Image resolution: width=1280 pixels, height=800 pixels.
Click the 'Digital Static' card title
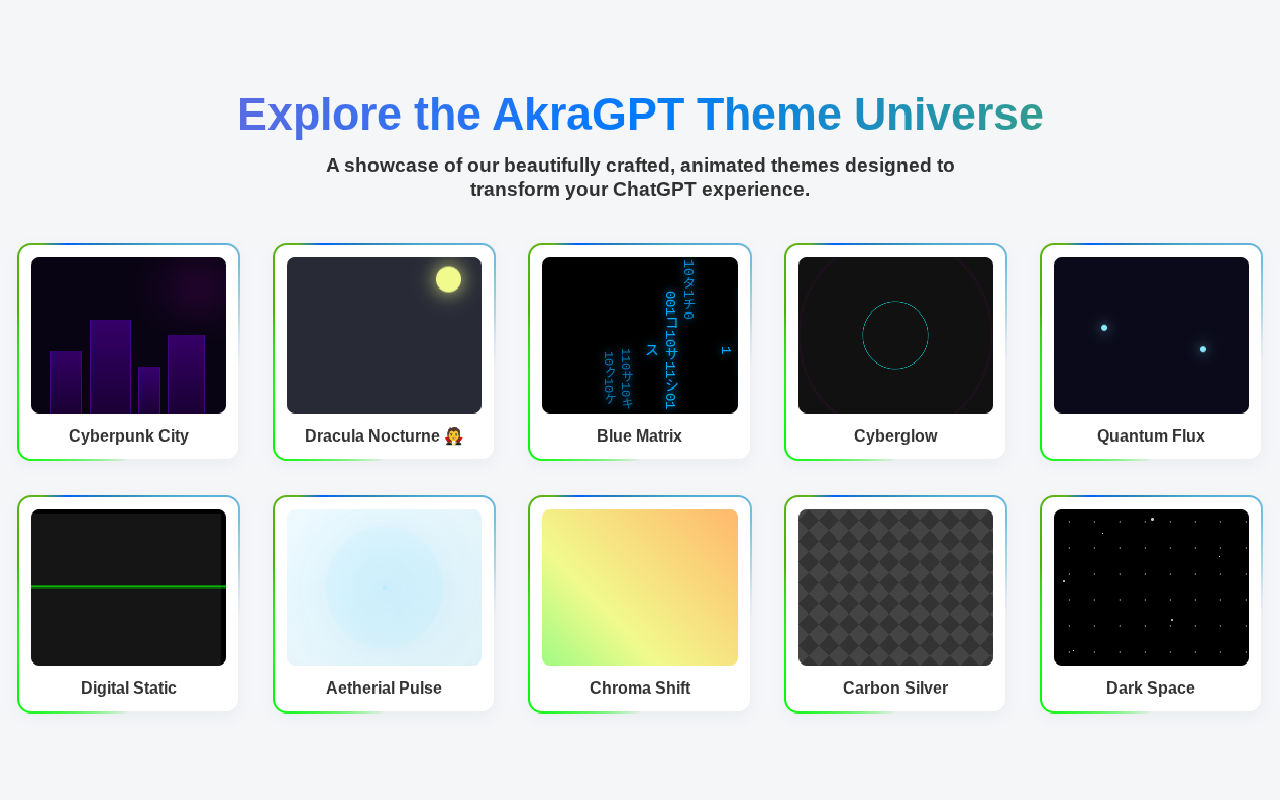click(x=129, y=688)
